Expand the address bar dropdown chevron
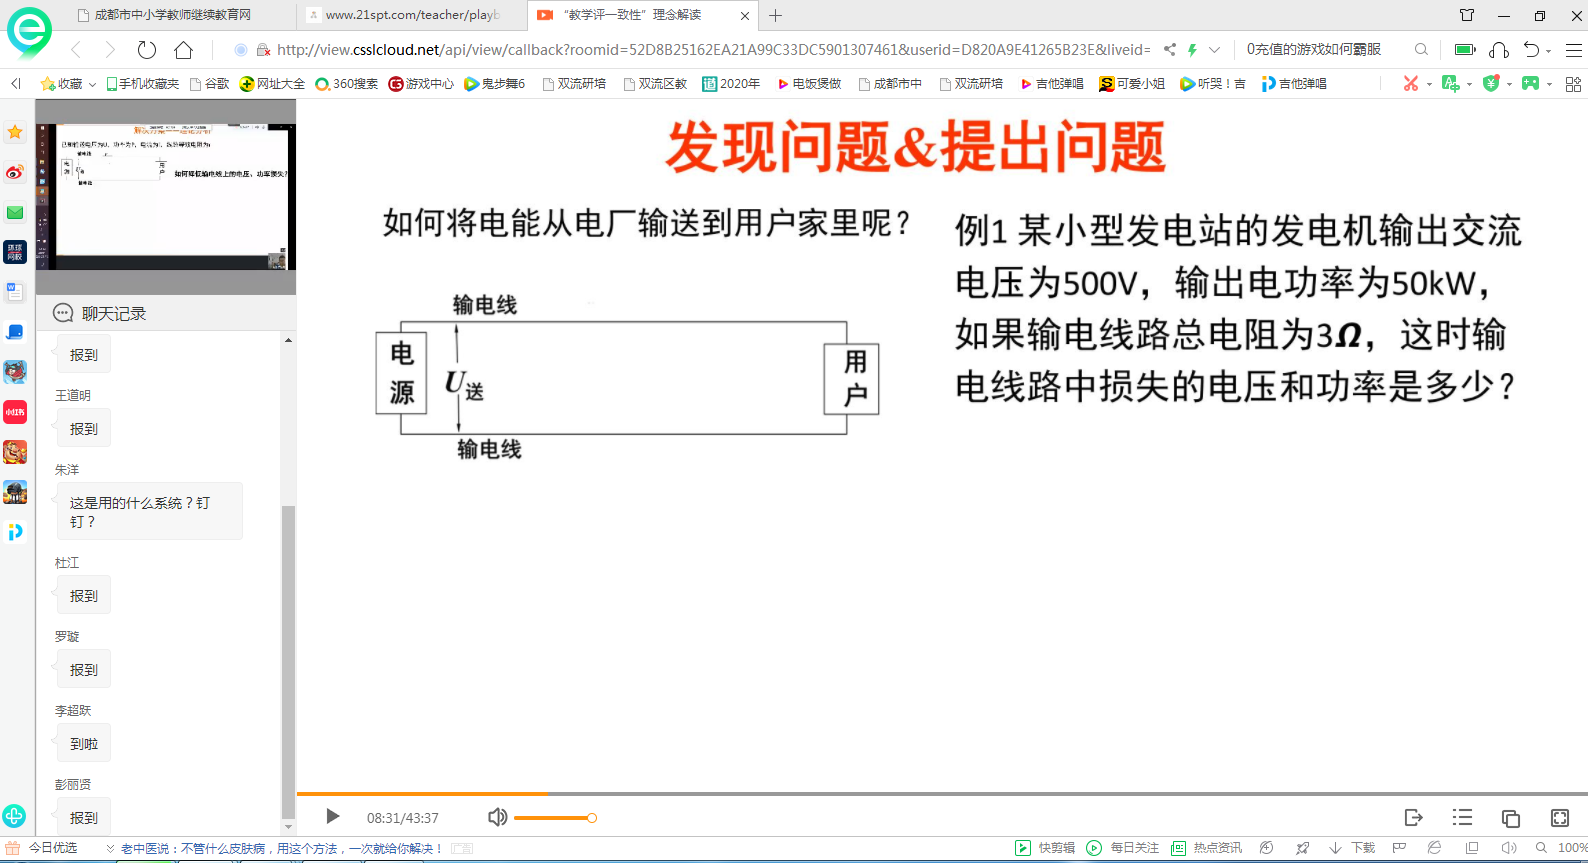Screen dimensions: 1588x863 tap(1214, 50)
